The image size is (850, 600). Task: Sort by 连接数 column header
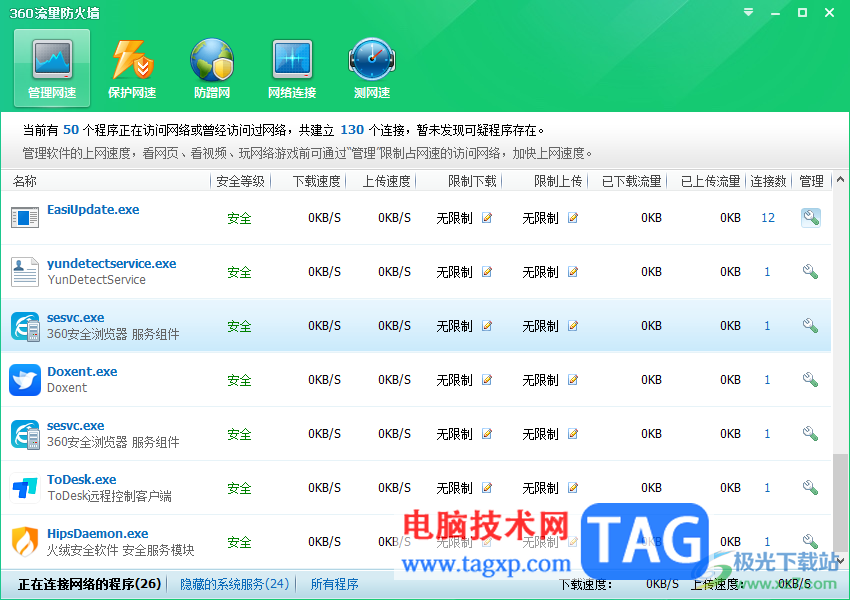(768, 181)
